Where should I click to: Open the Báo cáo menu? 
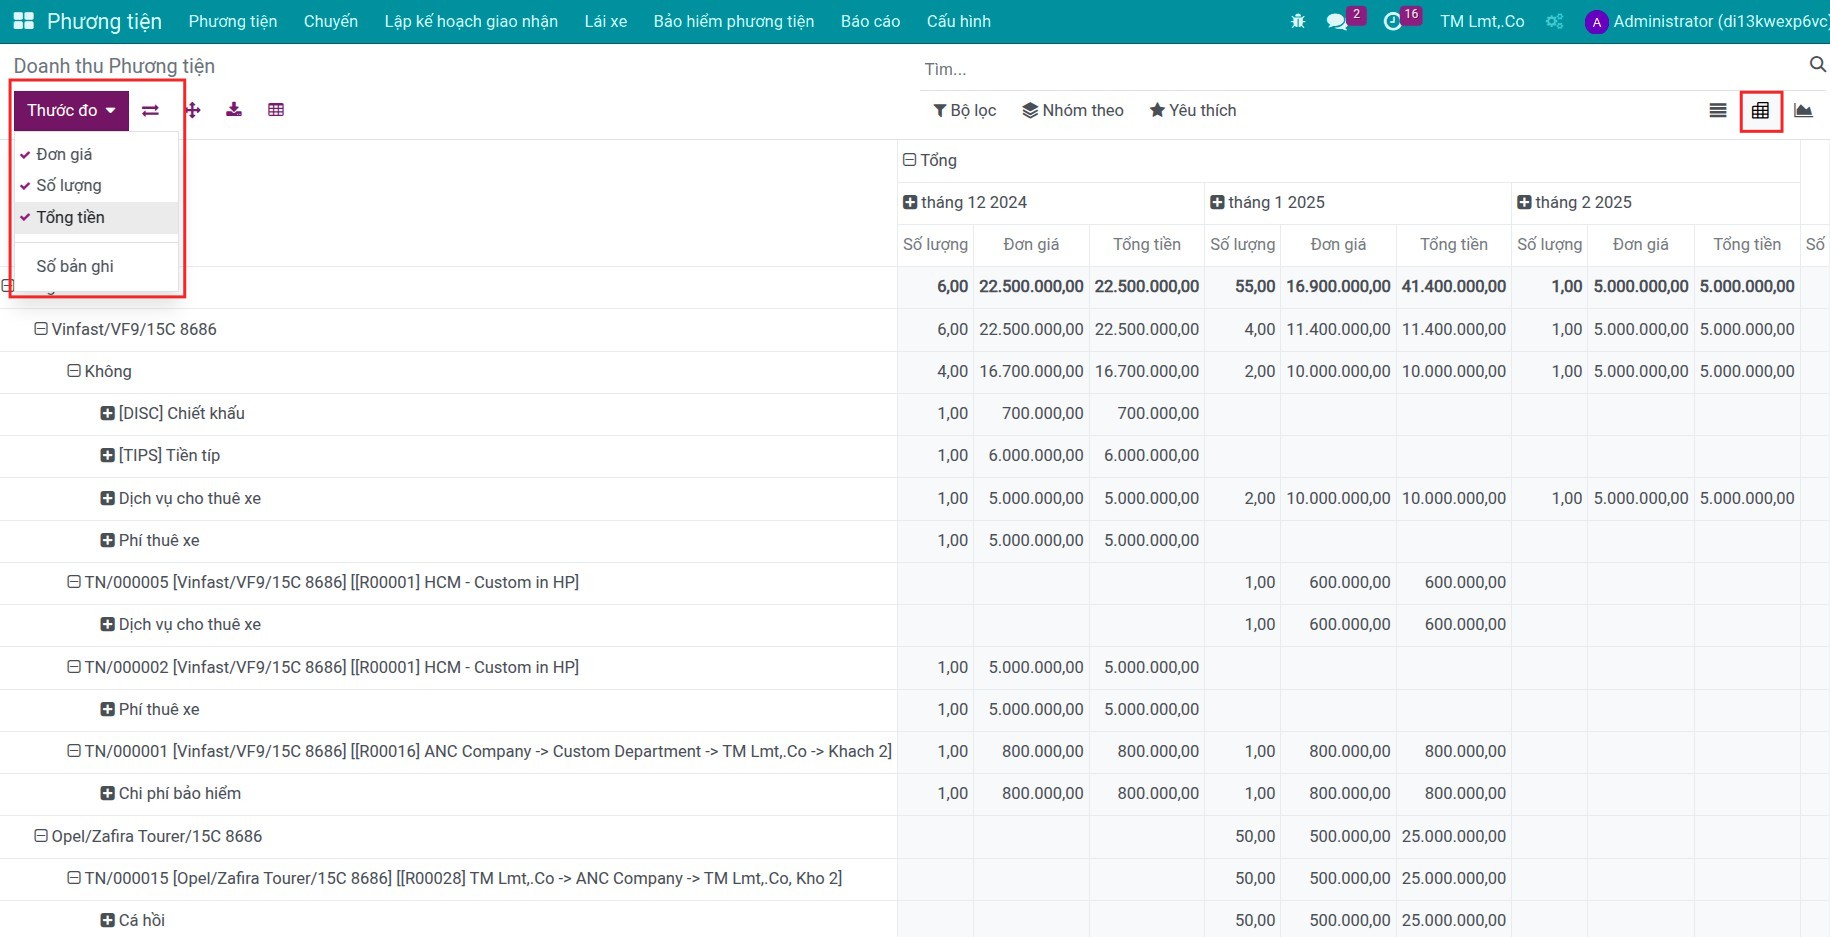click(x=870, y=21)
